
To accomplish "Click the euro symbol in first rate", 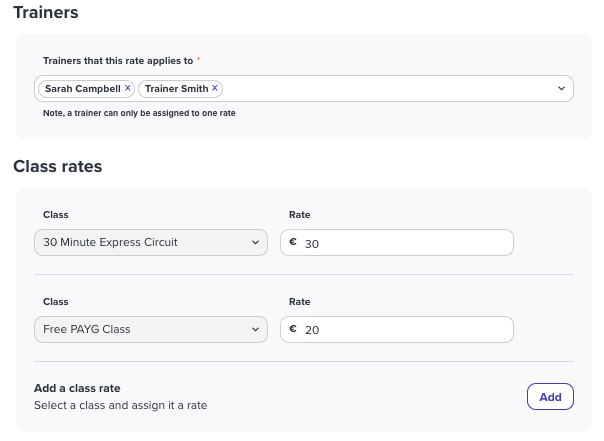I will (293, 242).
